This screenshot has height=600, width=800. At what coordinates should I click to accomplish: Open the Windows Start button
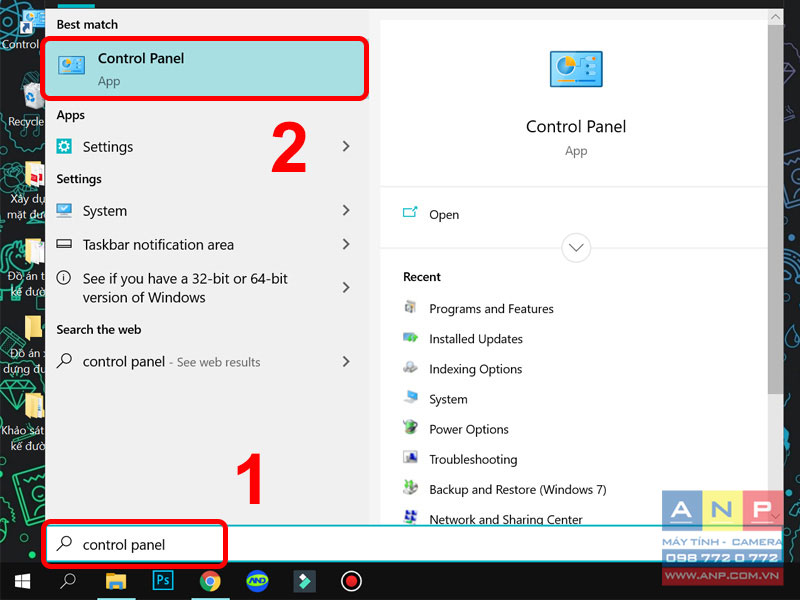pos(22,581)
